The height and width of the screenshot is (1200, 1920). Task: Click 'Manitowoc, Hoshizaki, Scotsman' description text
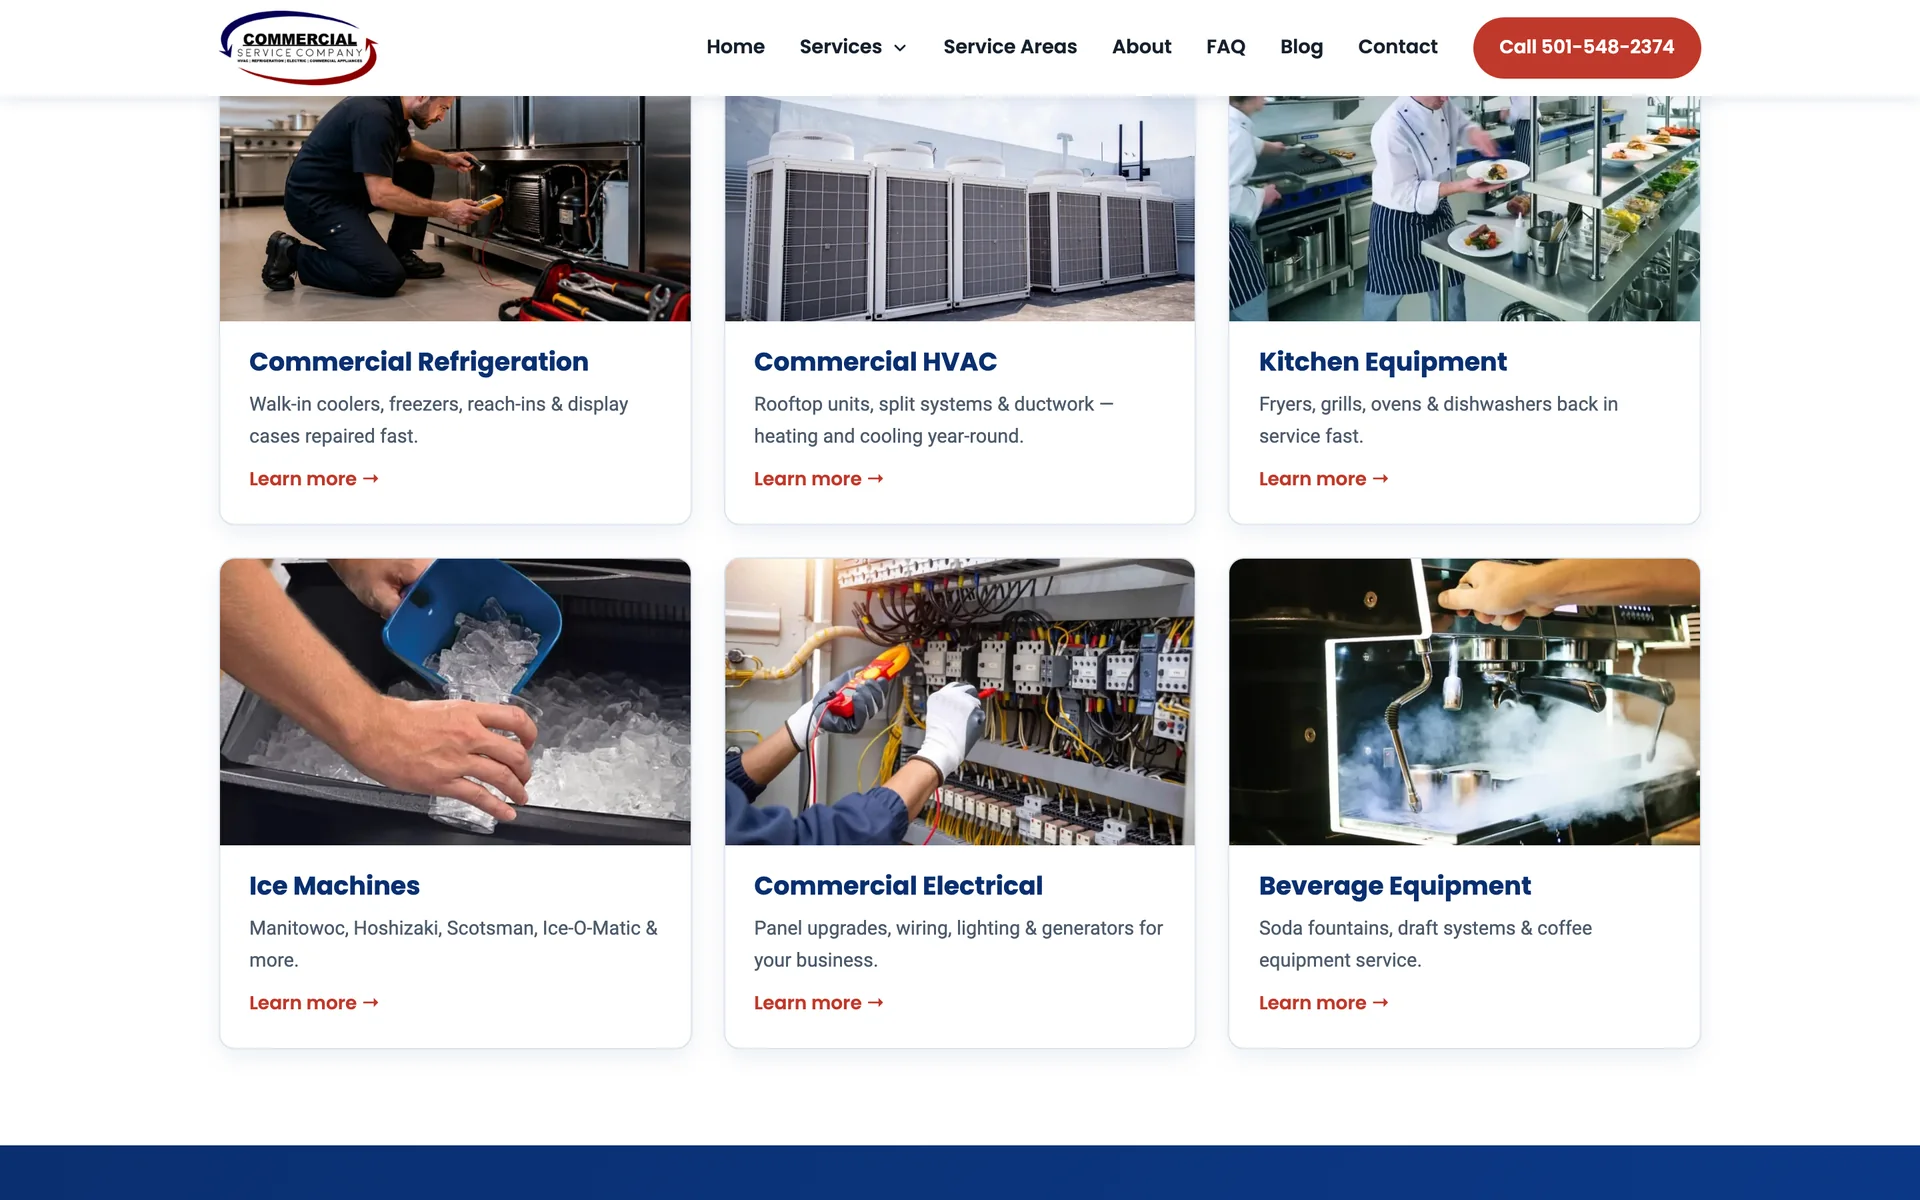click(453, 944)
